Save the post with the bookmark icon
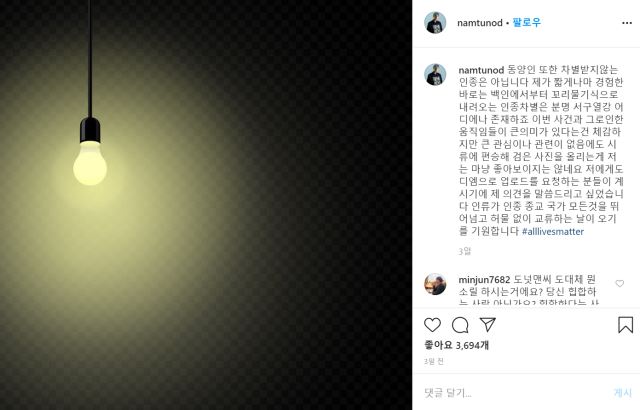This screenshot has width=640, height=410. tap(625, 325)
